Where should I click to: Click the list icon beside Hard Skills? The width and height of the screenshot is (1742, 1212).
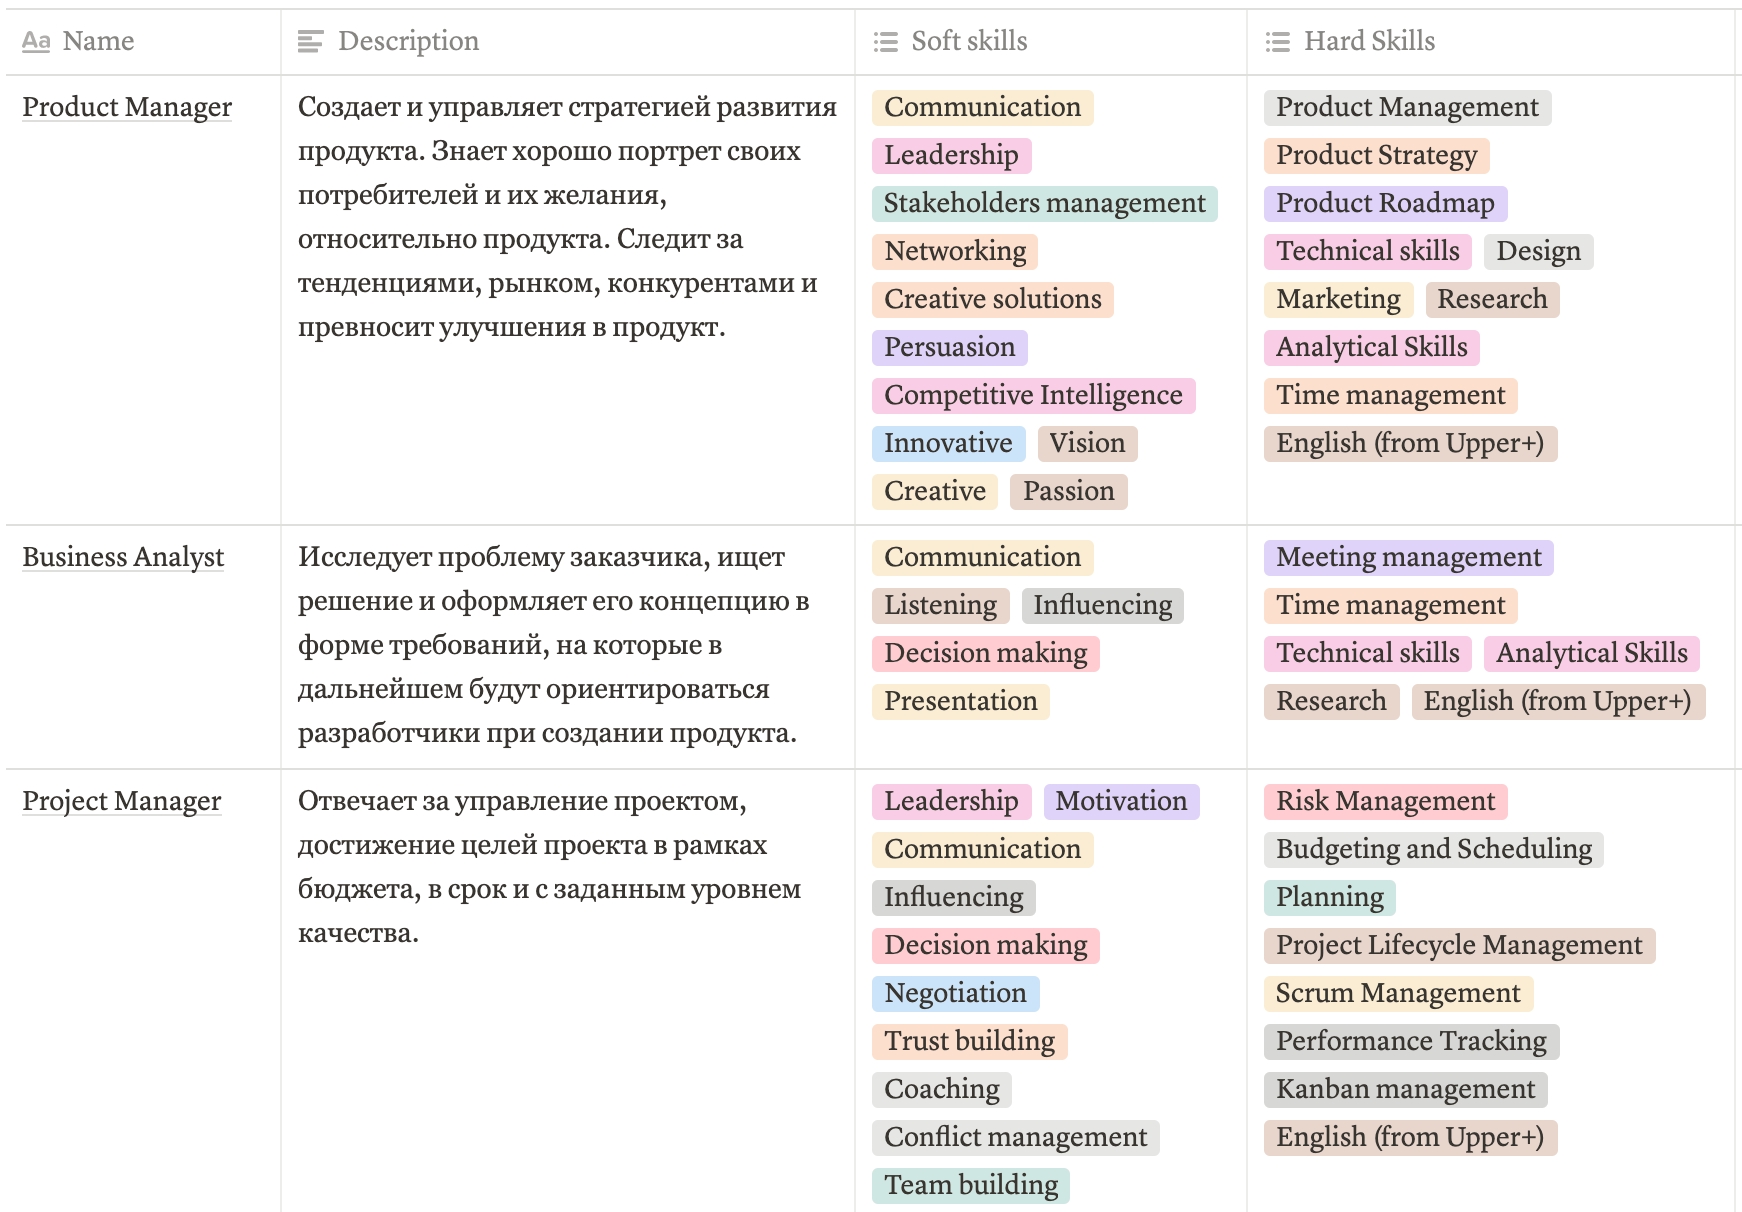pos(1277,41)
